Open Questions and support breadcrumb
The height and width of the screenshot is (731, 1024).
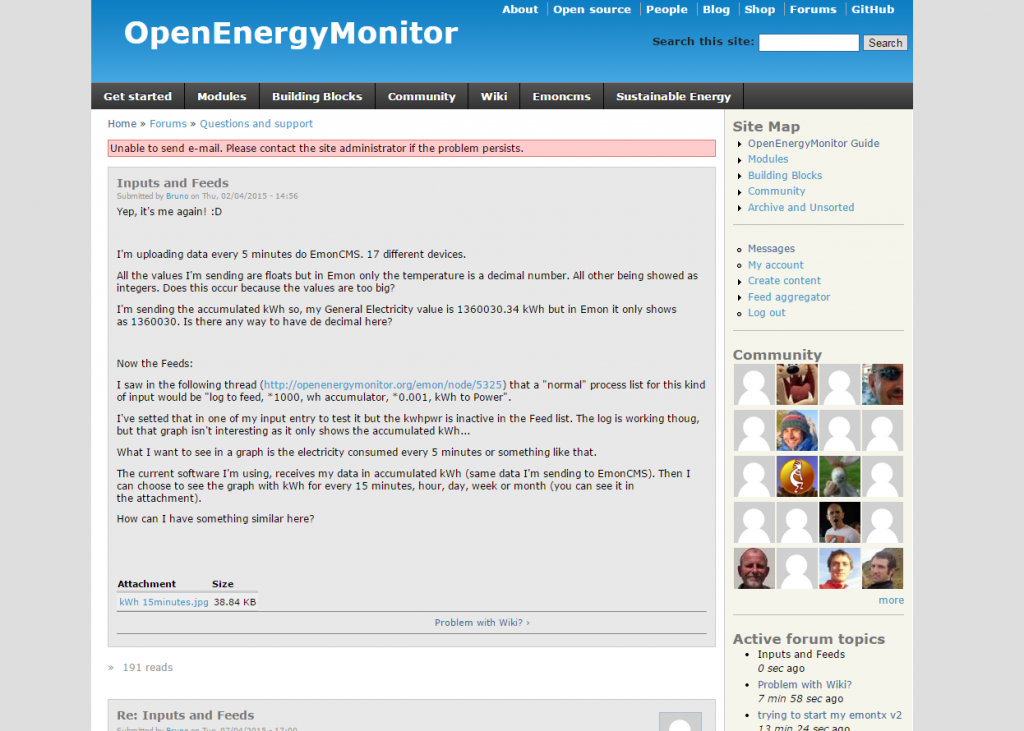[256, 123]
